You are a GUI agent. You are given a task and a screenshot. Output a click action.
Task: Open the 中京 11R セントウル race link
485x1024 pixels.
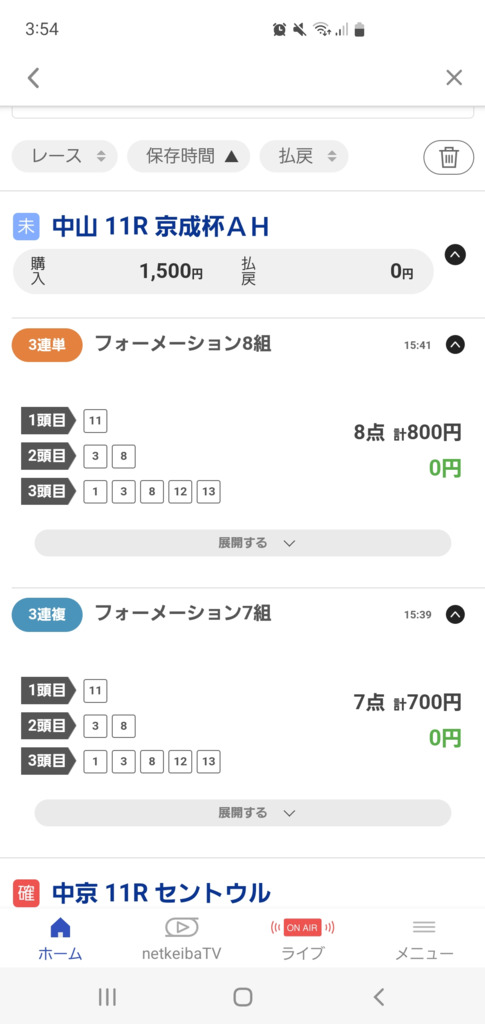[x=161, y=893]
